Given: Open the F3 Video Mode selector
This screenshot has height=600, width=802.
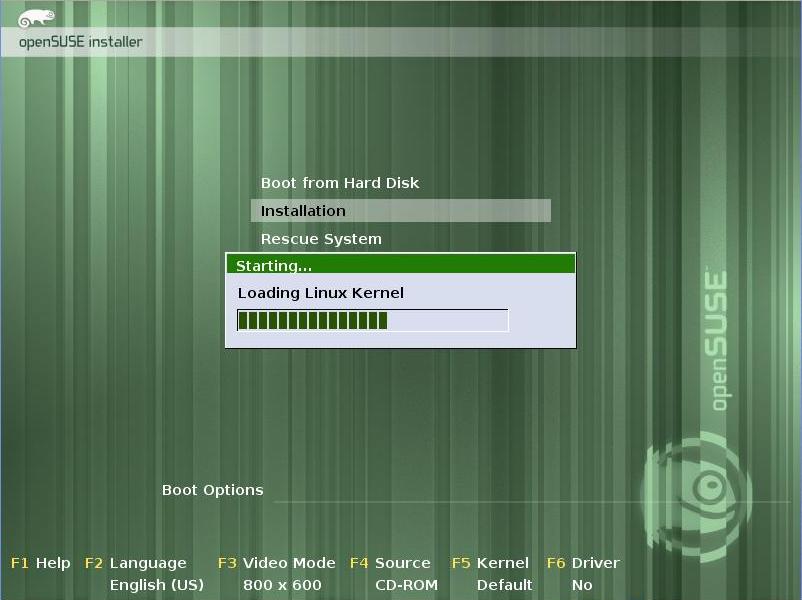Looking at the screenshot, I should (x=276, y=563).
